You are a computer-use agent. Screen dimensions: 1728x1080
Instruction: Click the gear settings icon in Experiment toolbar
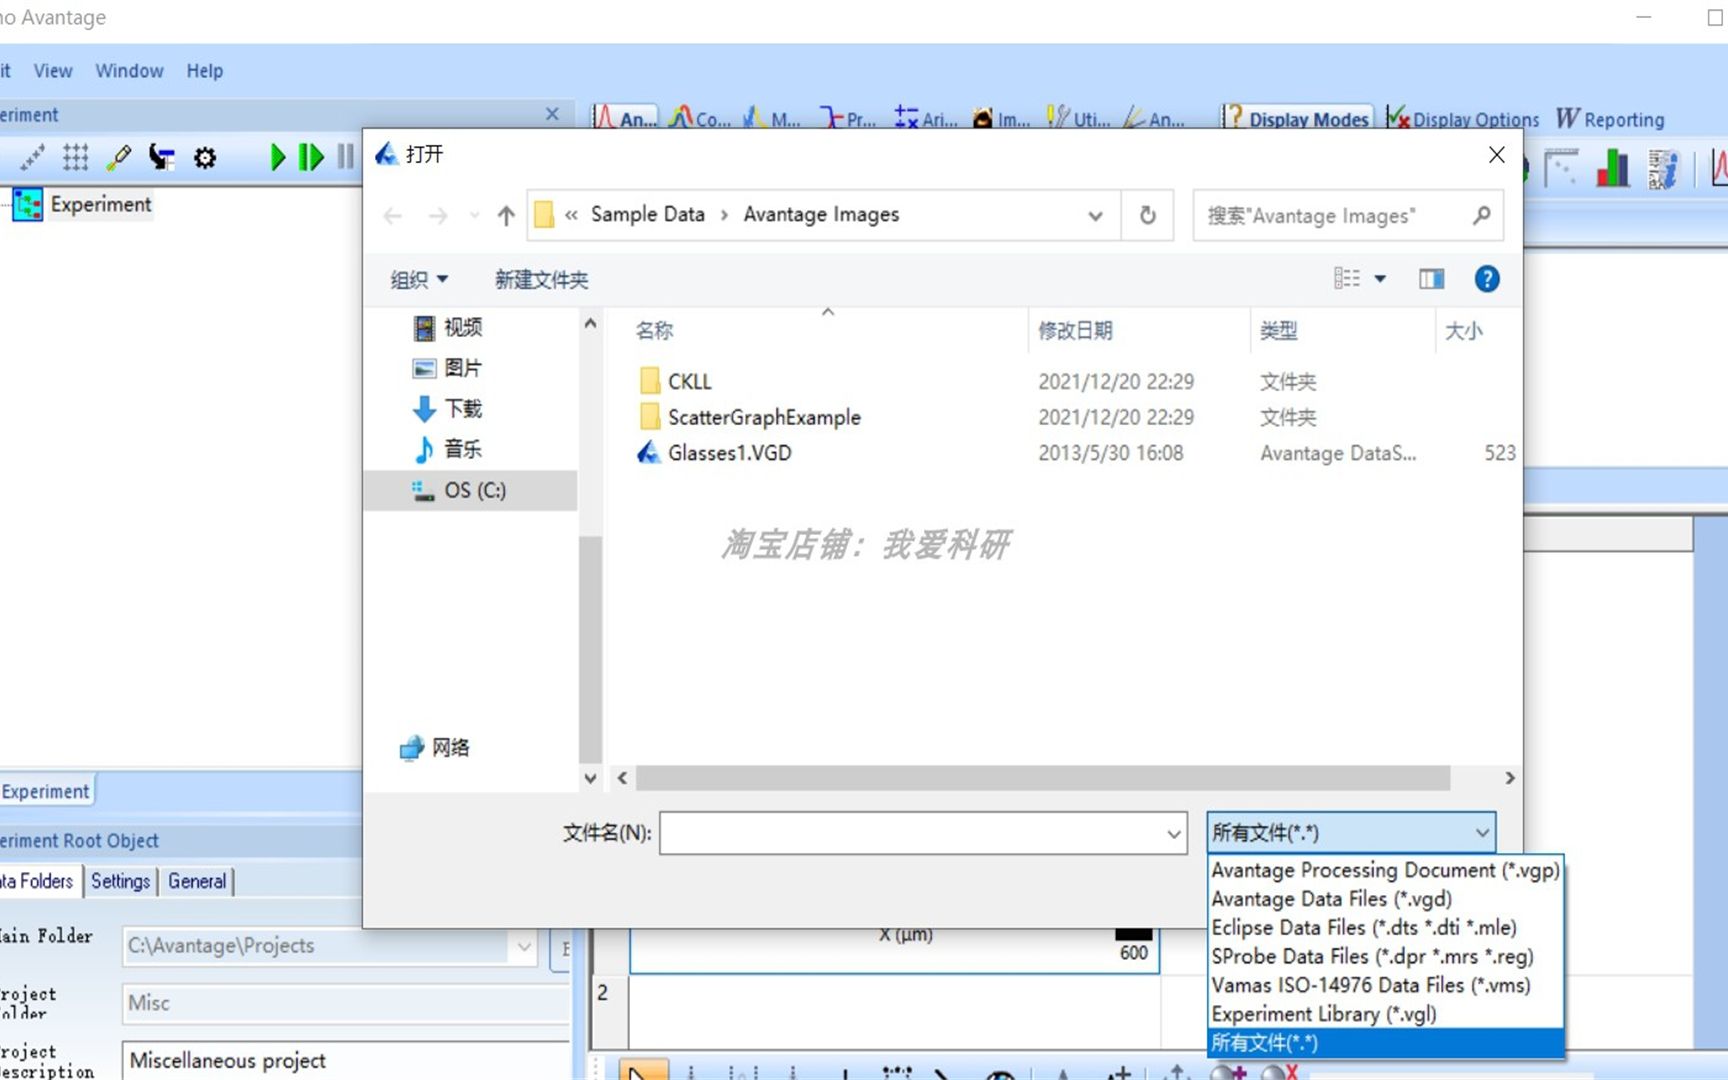[x=205, y=157]
